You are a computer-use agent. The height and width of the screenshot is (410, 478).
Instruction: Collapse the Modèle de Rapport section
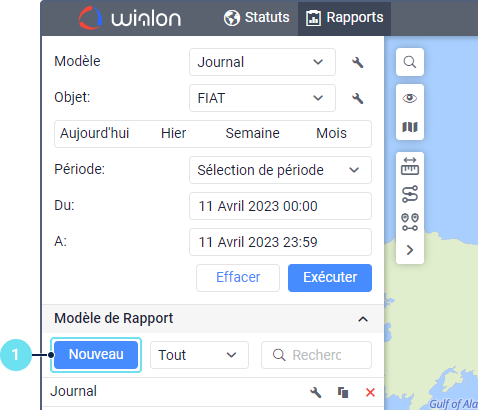click(x=363, y=319)
